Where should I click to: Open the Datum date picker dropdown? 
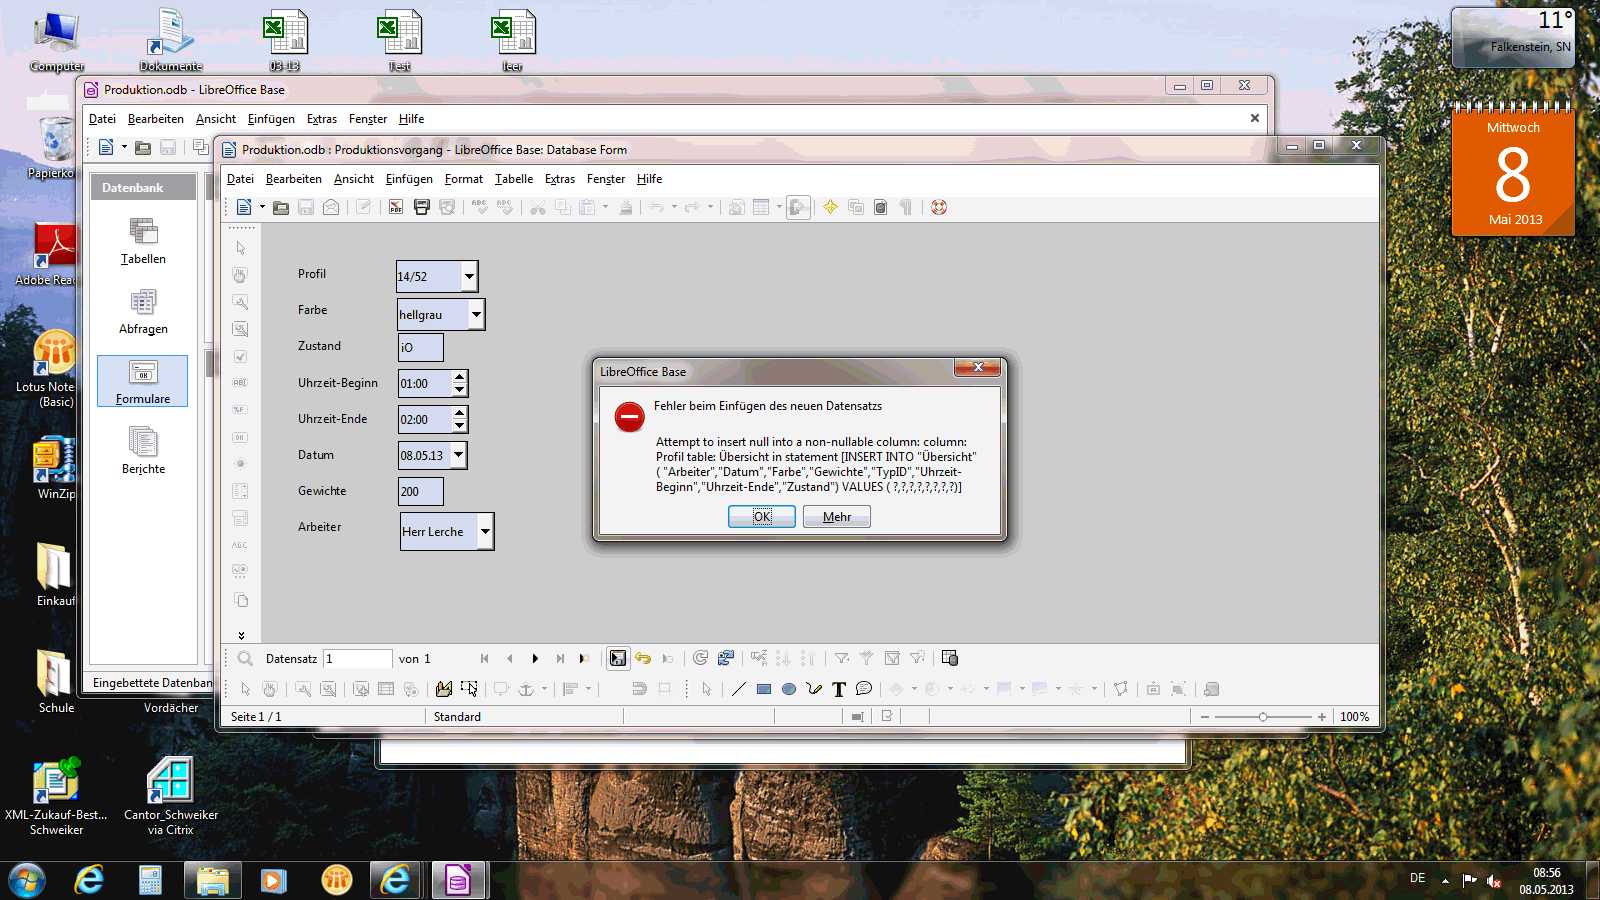pyautogui.click(x=459, y=455)
